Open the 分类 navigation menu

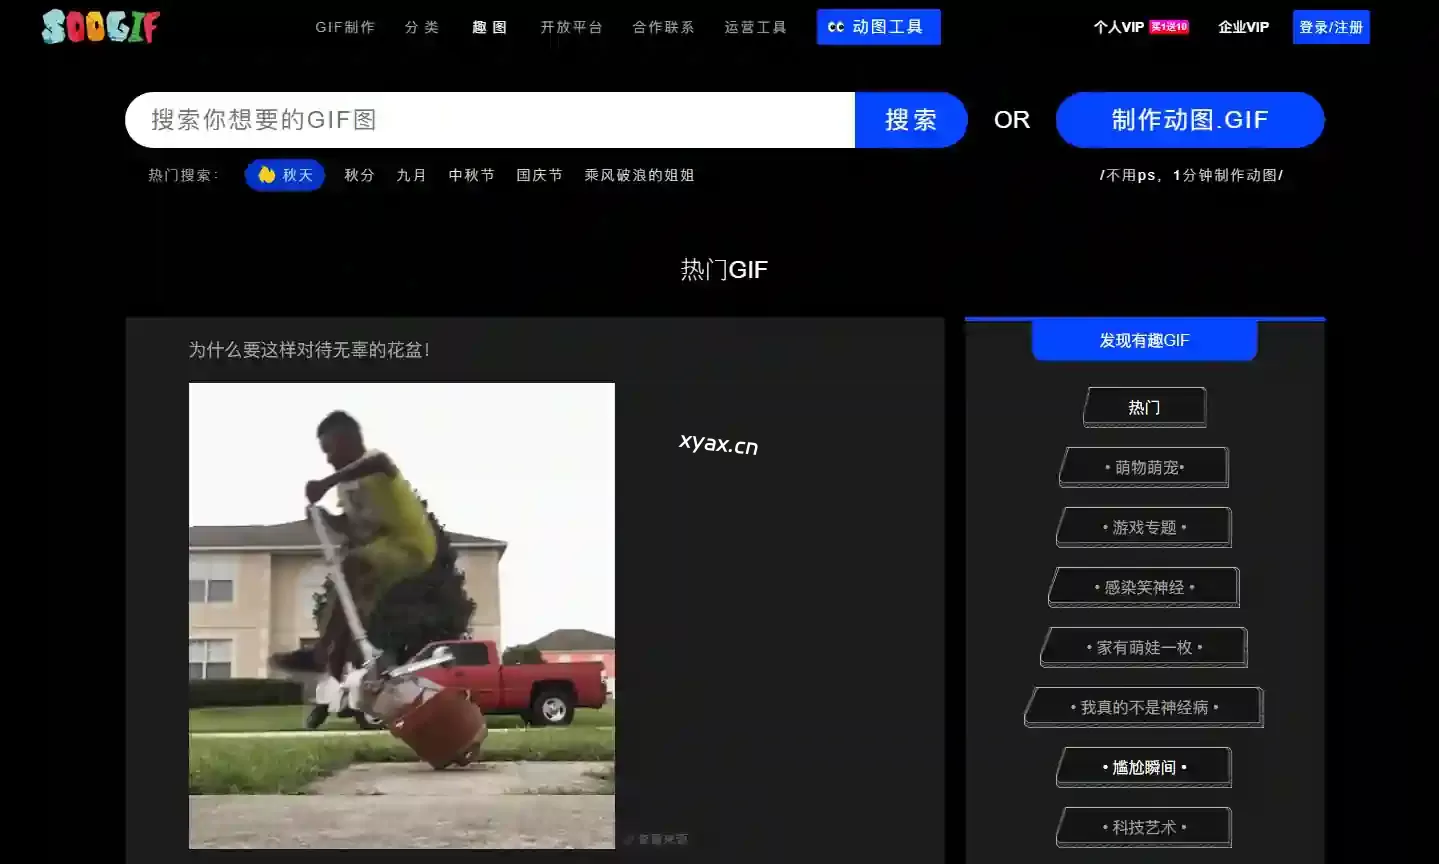(422, 27)
